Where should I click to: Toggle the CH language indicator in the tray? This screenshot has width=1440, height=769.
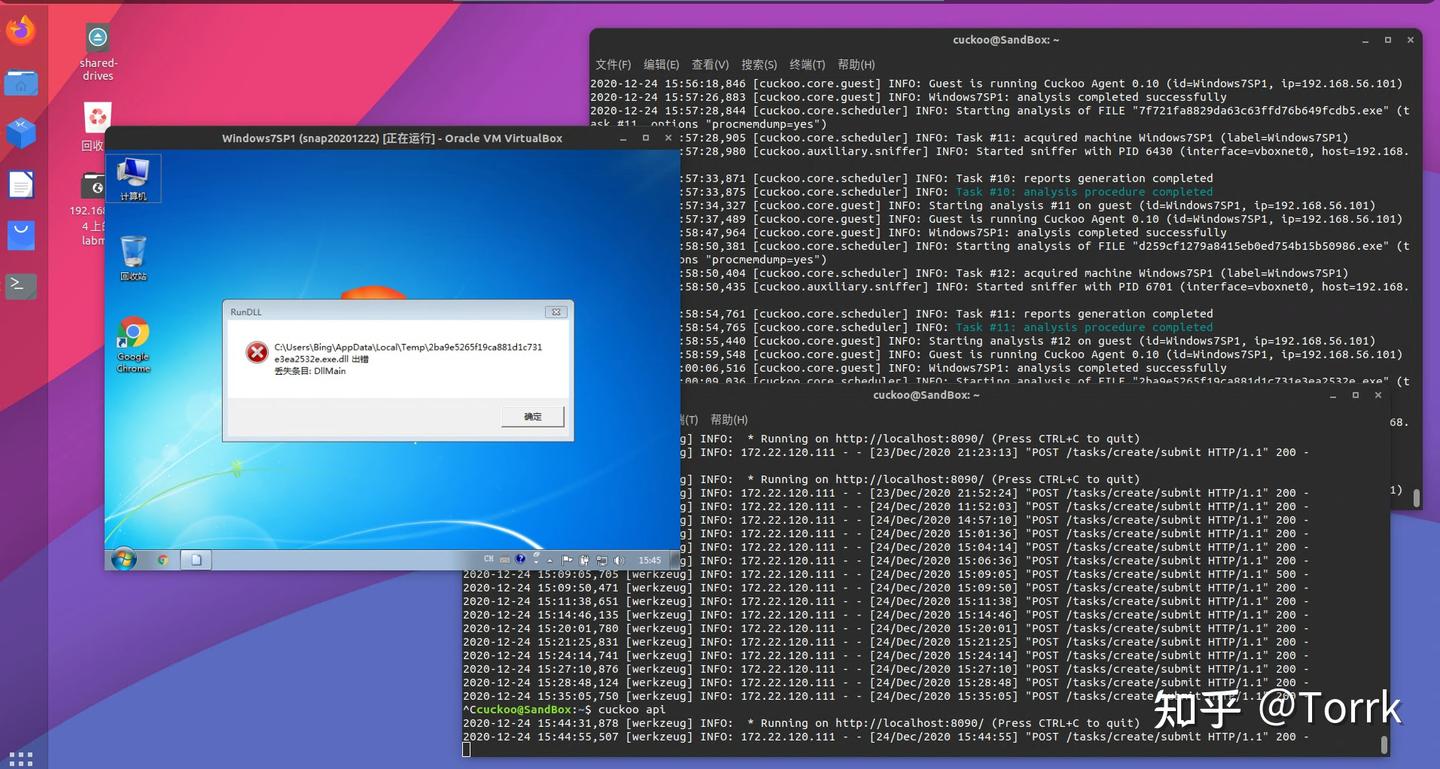coord(489,560)
